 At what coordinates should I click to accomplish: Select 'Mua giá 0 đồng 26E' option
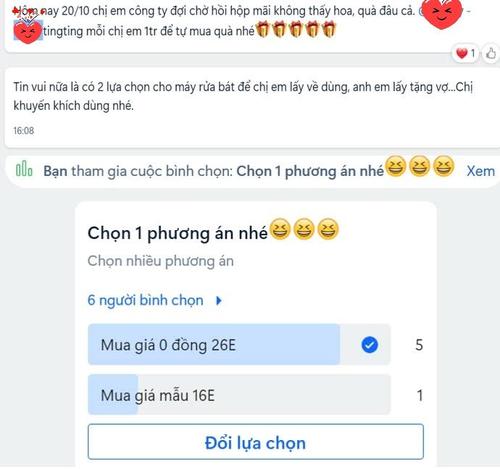click(x=239, y=344)
